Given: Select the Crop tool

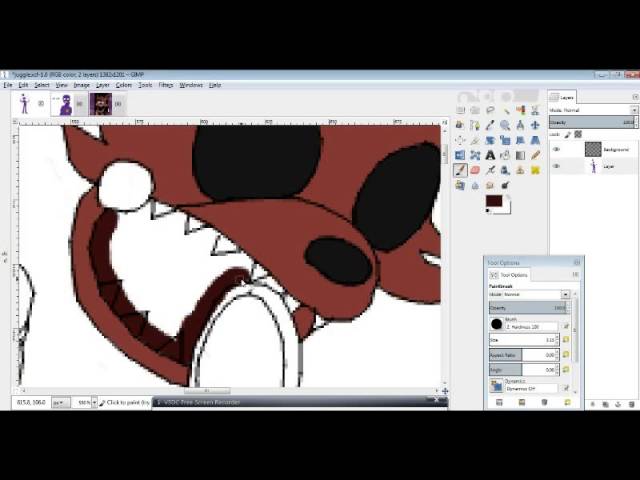Looking at the screenshot, I should point(475,140).
